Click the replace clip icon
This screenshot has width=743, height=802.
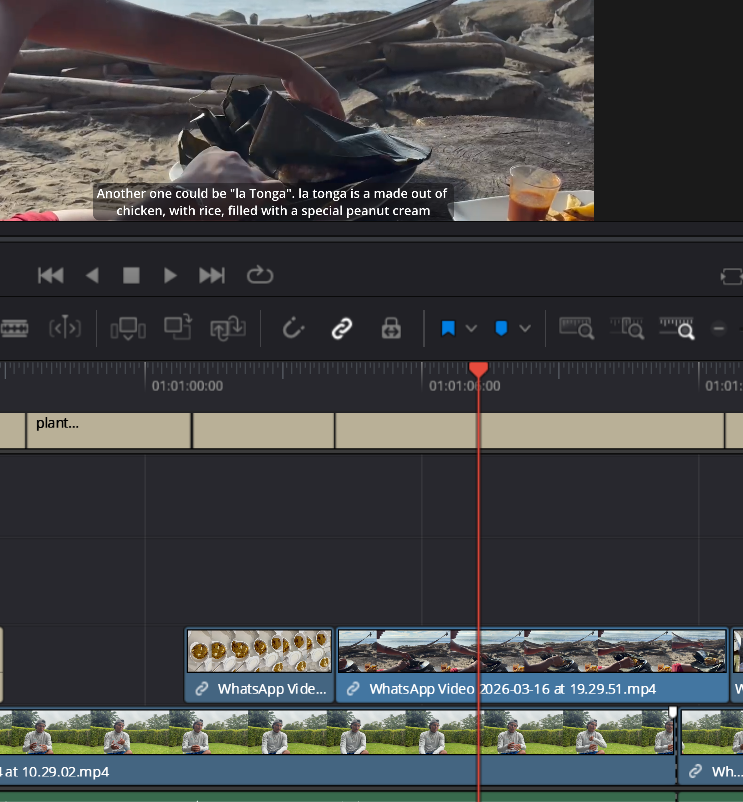click(x=227, y=328)
